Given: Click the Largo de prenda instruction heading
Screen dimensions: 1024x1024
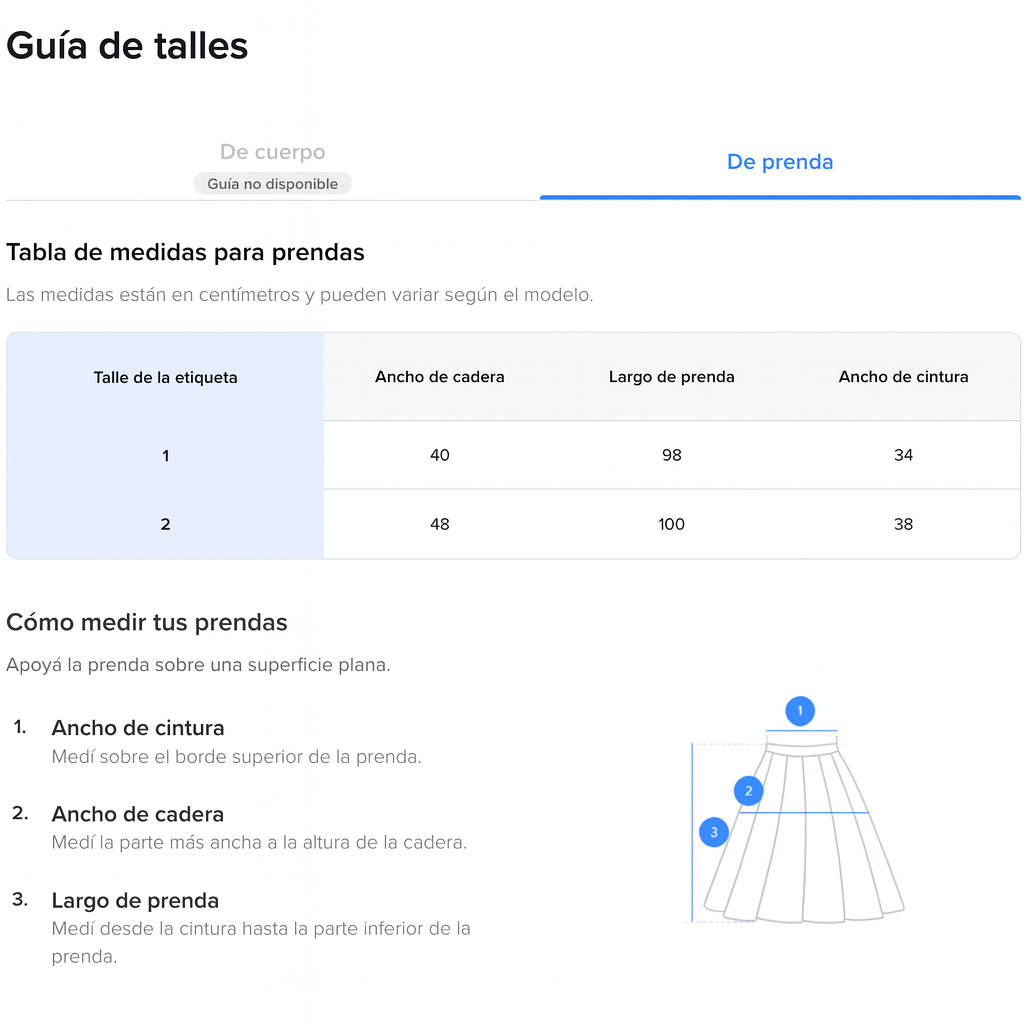Looking at the screenshot, I should 135,900.
